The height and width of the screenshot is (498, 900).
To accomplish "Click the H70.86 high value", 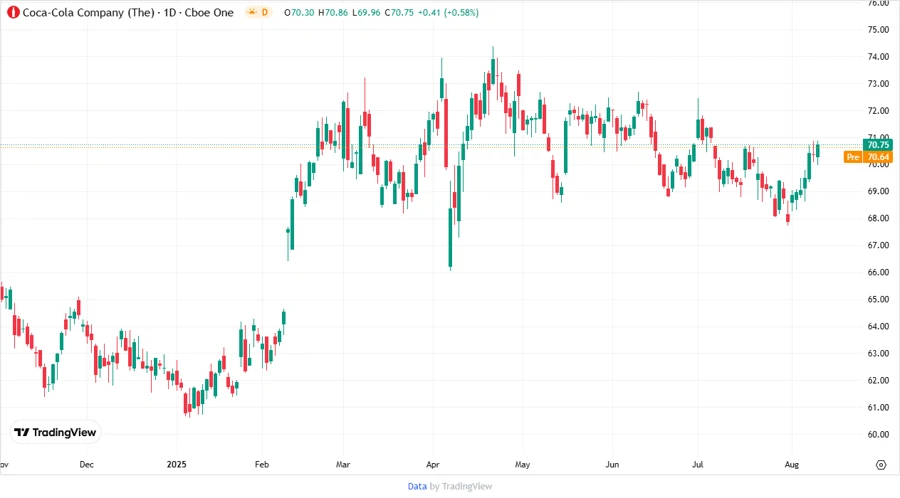I will (x=333, y=13).
